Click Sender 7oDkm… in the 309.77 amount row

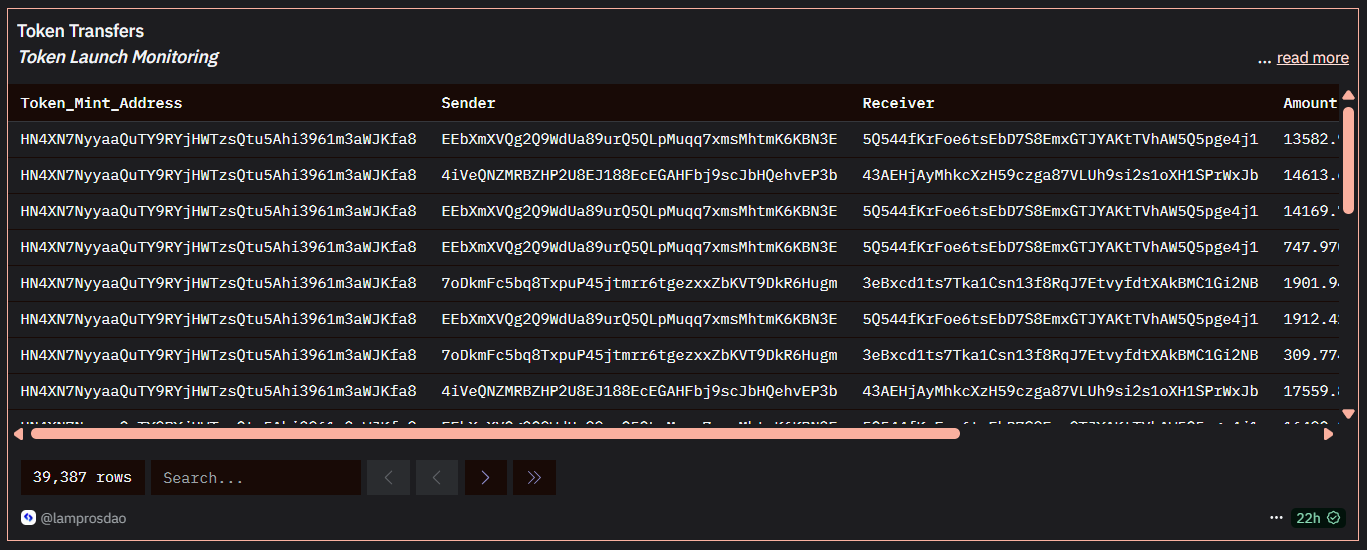[x=639, y=355]
